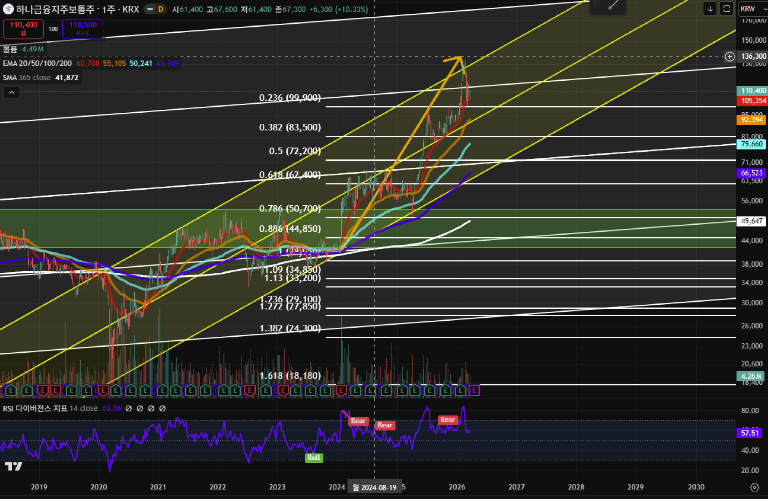Click the teal 110,400 price label
Image resolution: width=768 pixels, height=499 pixels.
click(752, 91)
